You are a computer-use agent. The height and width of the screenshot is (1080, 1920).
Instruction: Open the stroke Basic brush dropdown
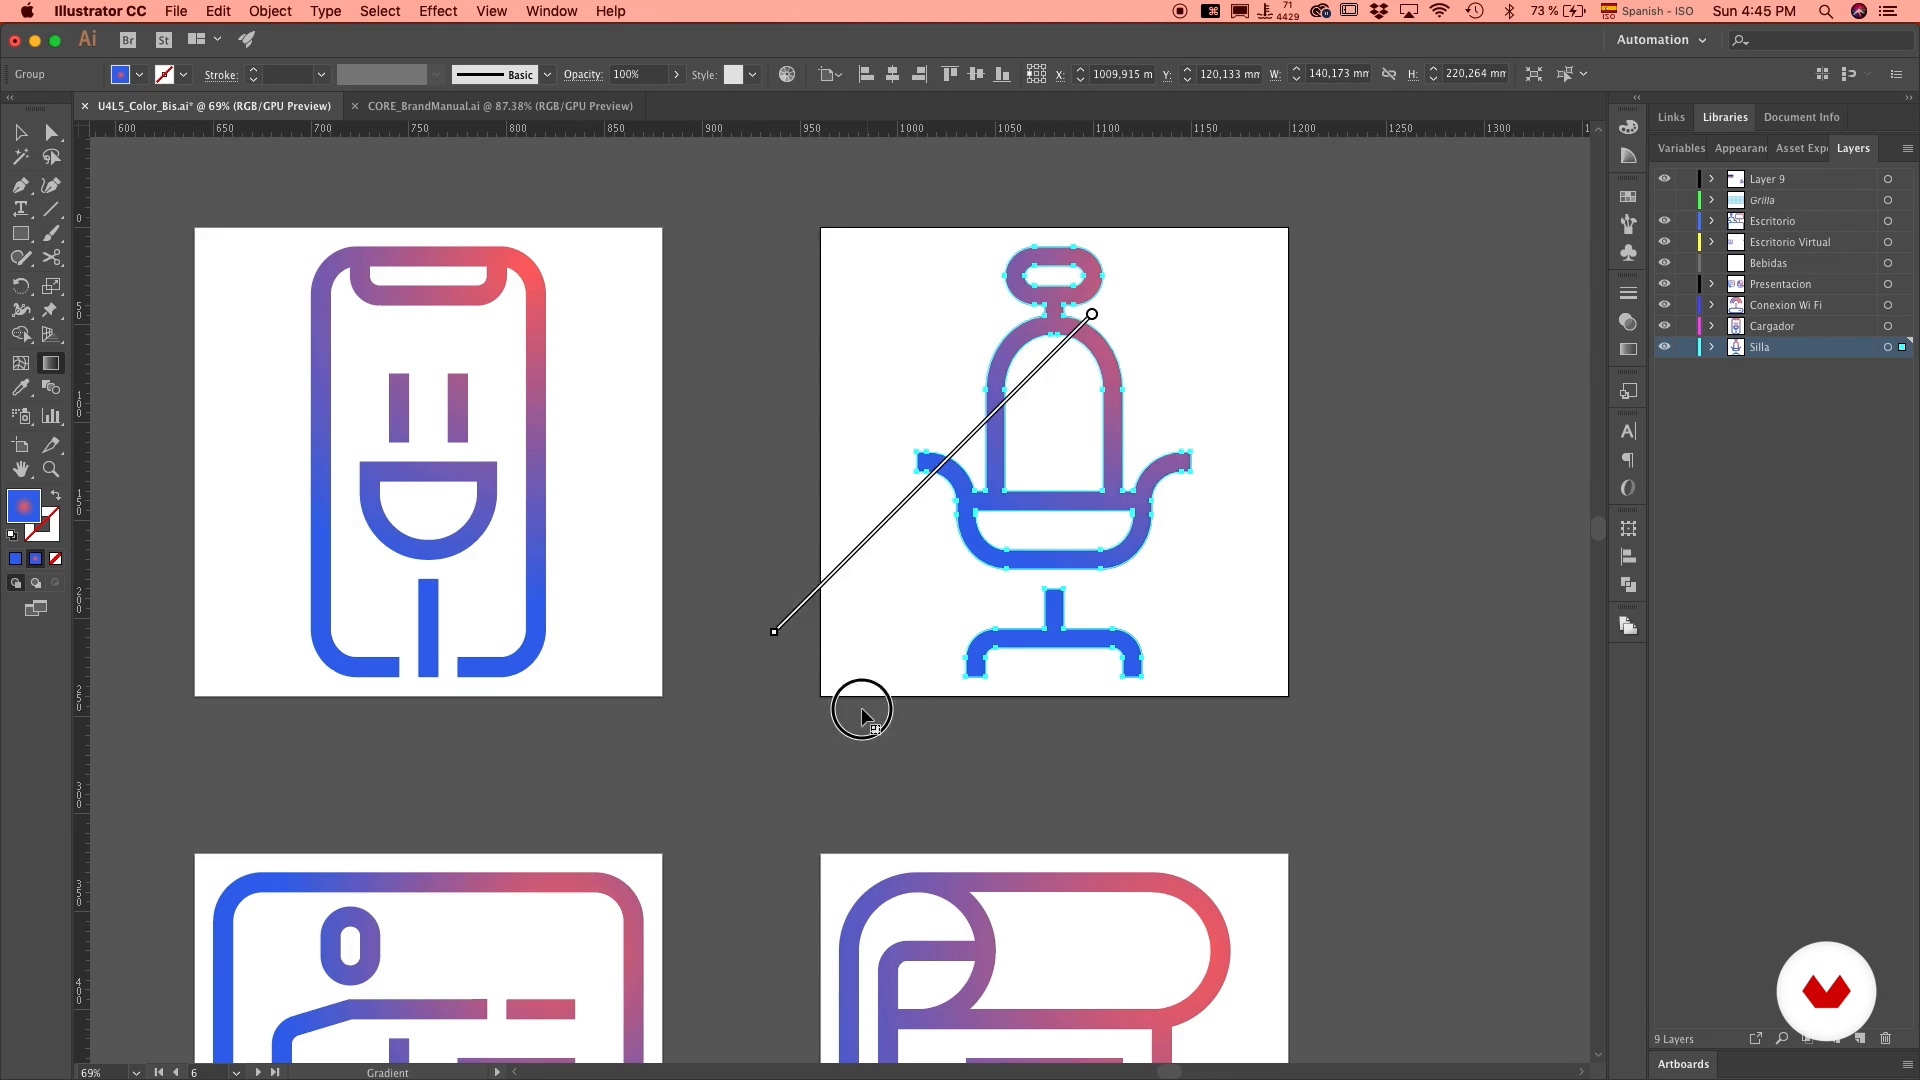pos(547,74)
